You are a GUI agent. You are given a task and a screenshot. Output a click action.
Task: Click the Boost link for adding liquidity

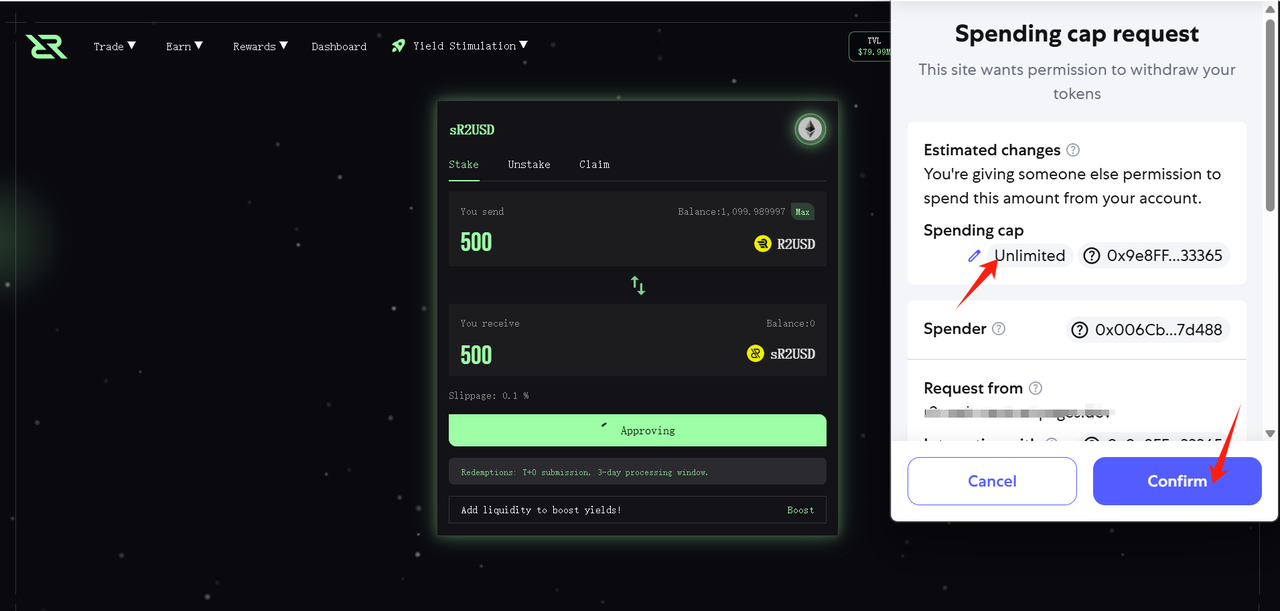(x=800, y=510)
